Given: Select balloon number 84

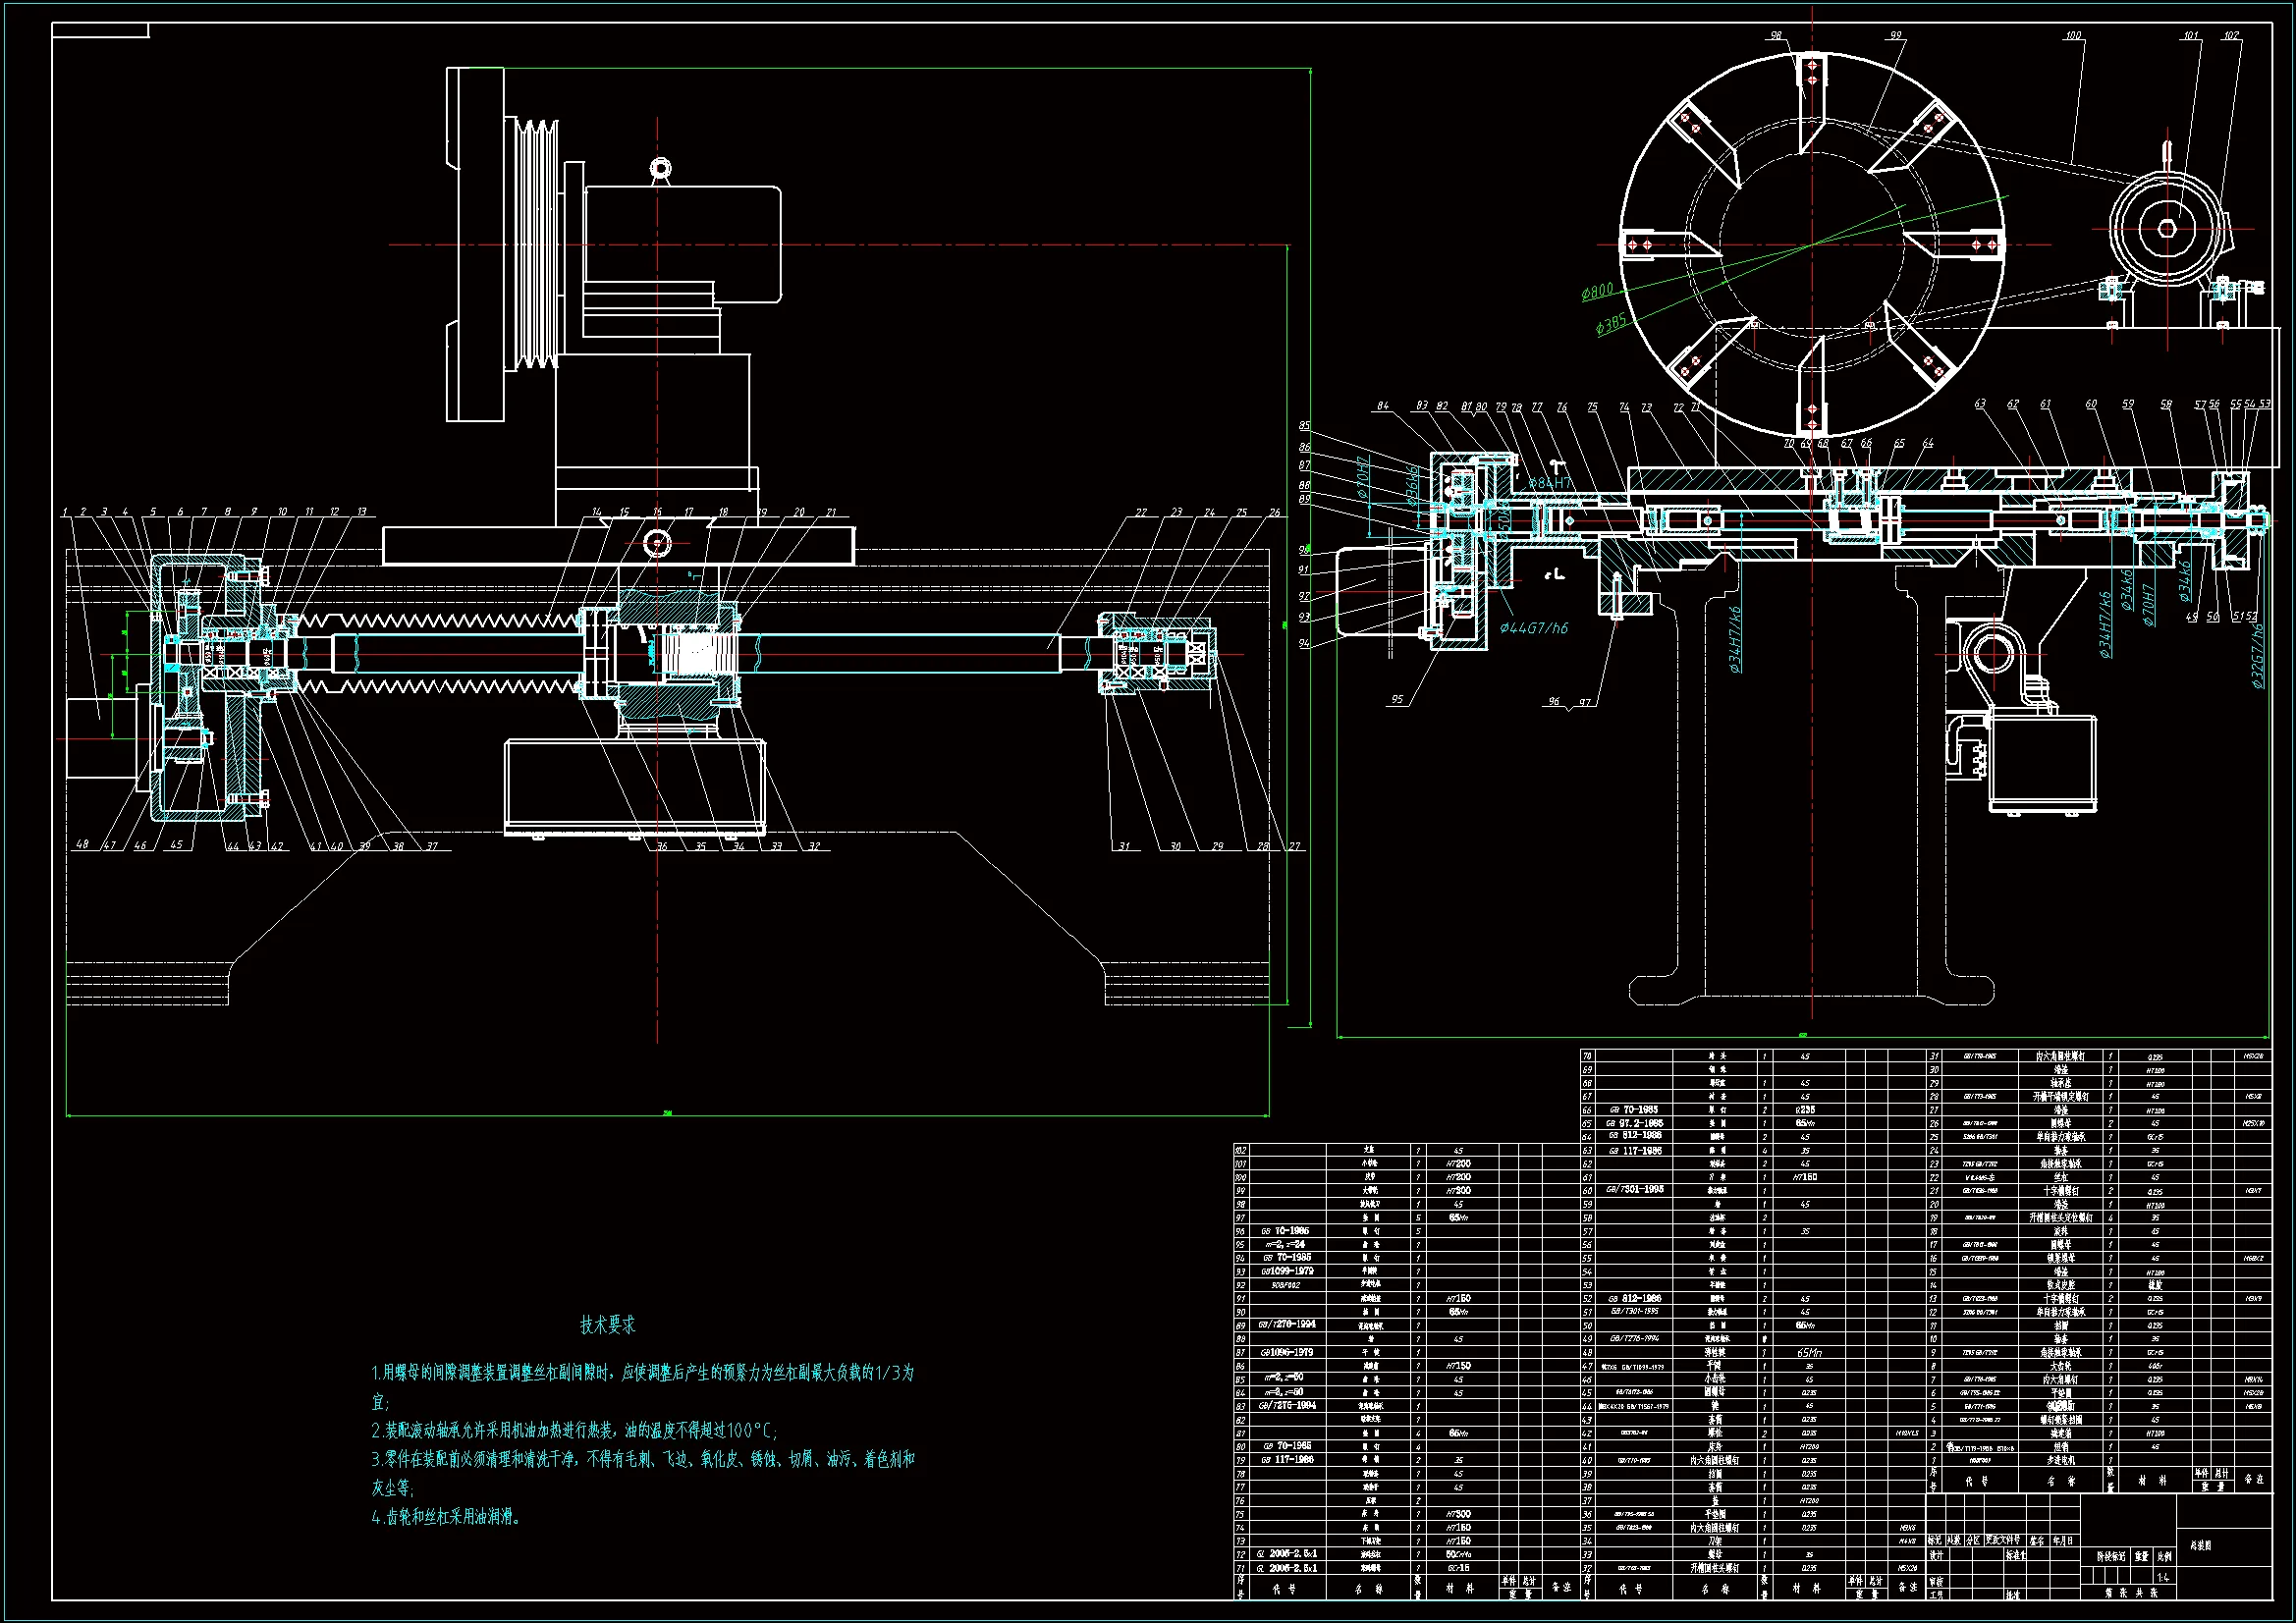Looking at the screenshot, I should [x=1383, y=406].
